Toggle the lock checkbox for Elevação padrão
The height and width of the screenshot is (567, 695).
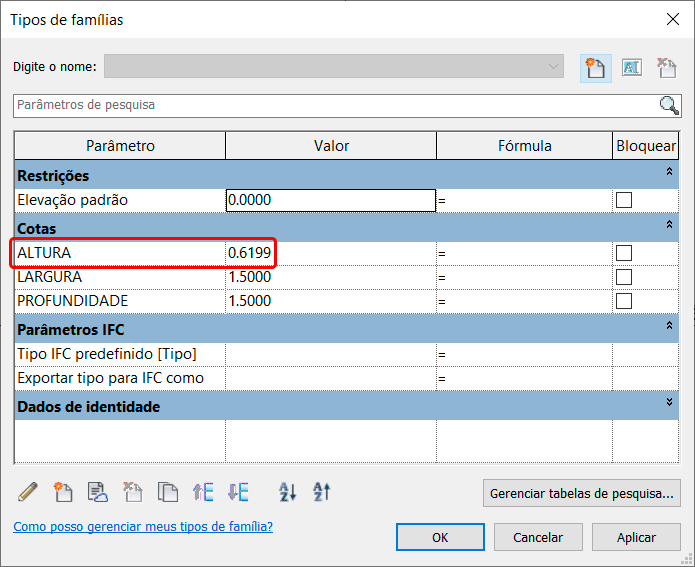624,200
